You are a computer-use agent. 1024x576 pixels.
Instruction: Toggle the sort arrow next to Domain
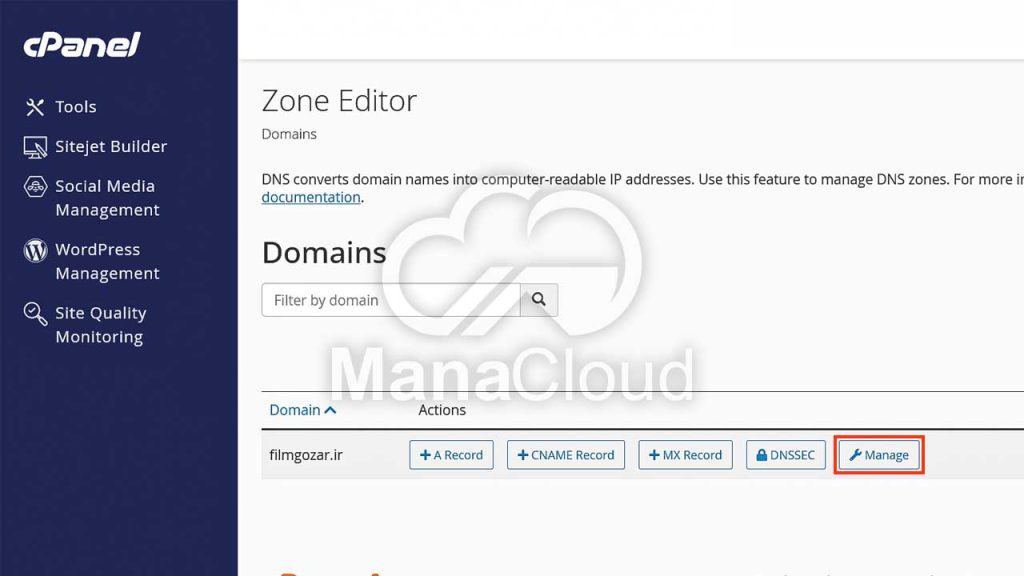[x=331, y=410]
